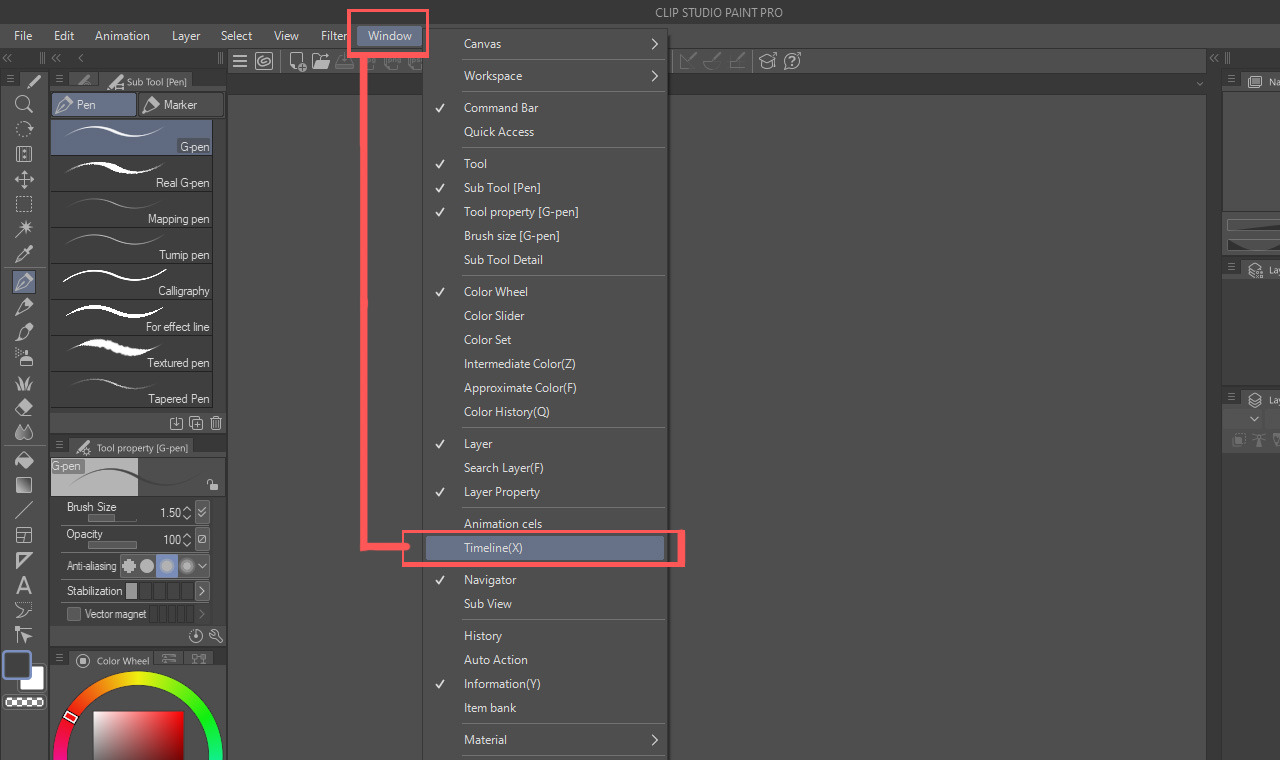Image resolution: width=1280 pixels, height=760 pixels.
Task: Select the Pencil tool
Action: coord(24,307)
